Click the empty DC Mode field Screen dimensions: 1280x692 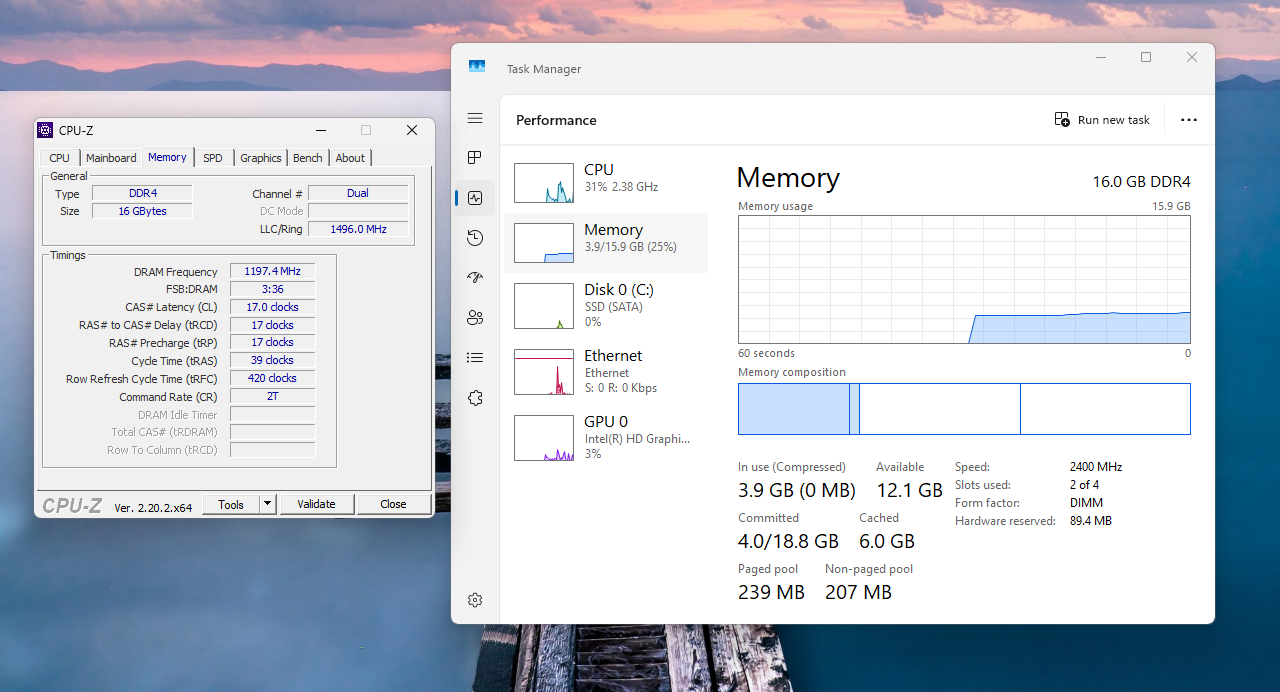[x=358, y=211]
